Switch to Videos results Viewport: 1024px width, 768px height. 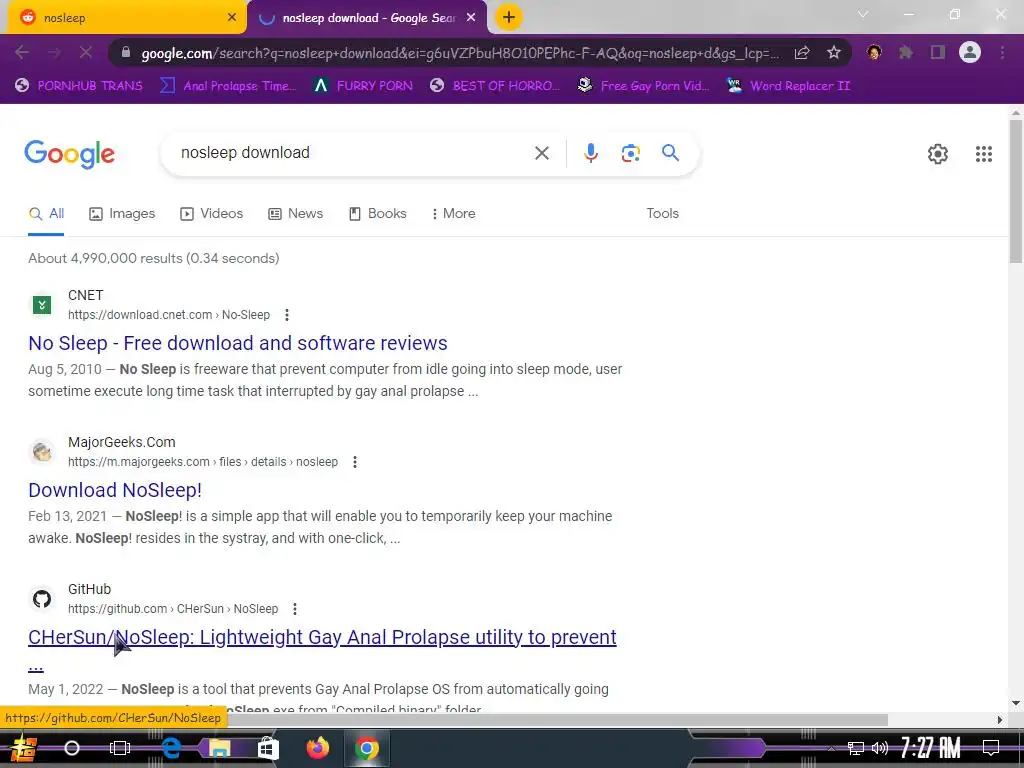[x=212, y=214]
